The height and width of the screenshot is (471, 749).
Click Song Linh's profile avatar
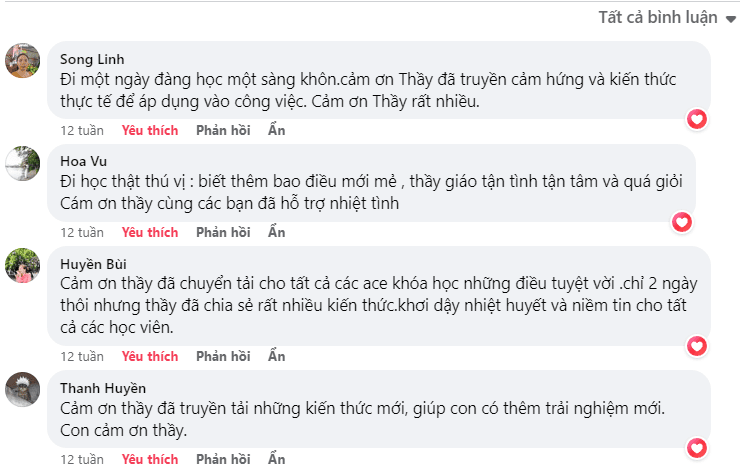(x=23, y=61)
